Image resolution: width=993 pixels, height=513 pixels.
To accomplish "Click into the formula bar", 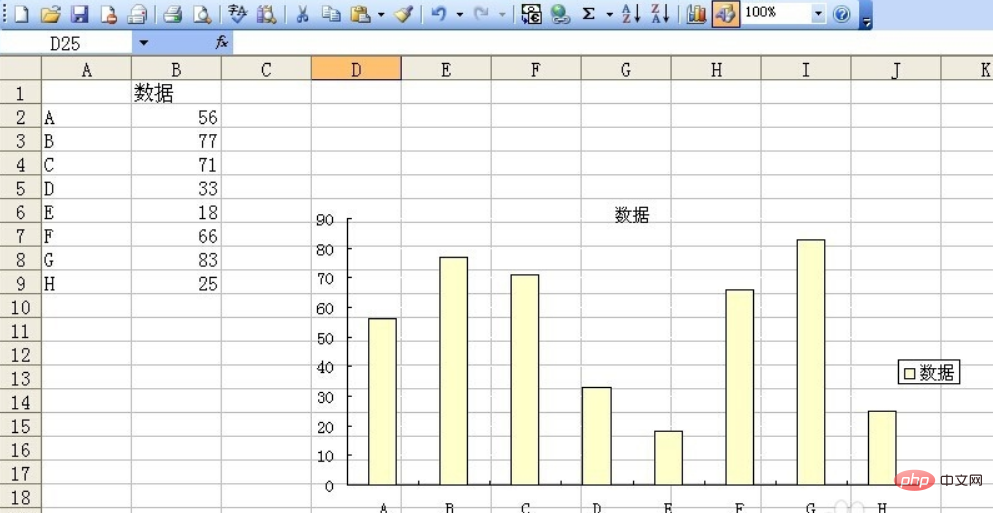I will click(x=612, y=43).
